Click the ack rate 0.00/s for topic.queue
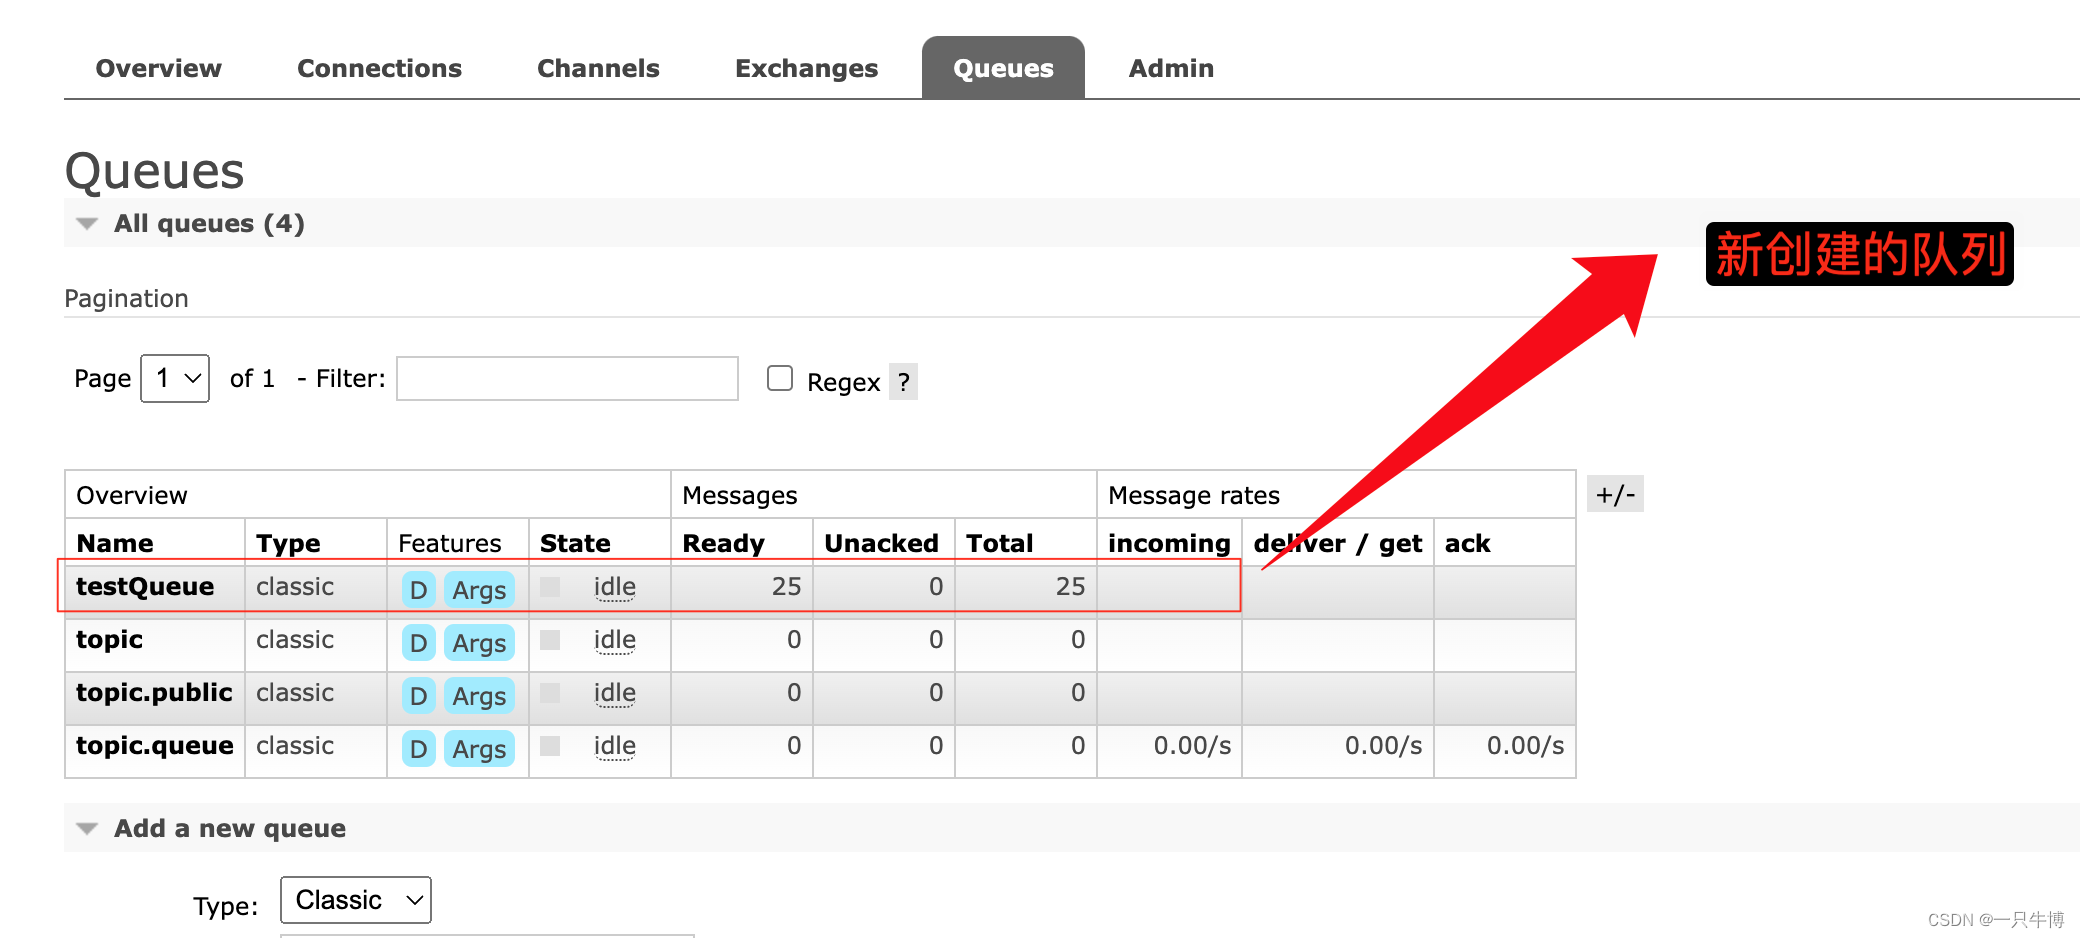 click(1525, 745)
